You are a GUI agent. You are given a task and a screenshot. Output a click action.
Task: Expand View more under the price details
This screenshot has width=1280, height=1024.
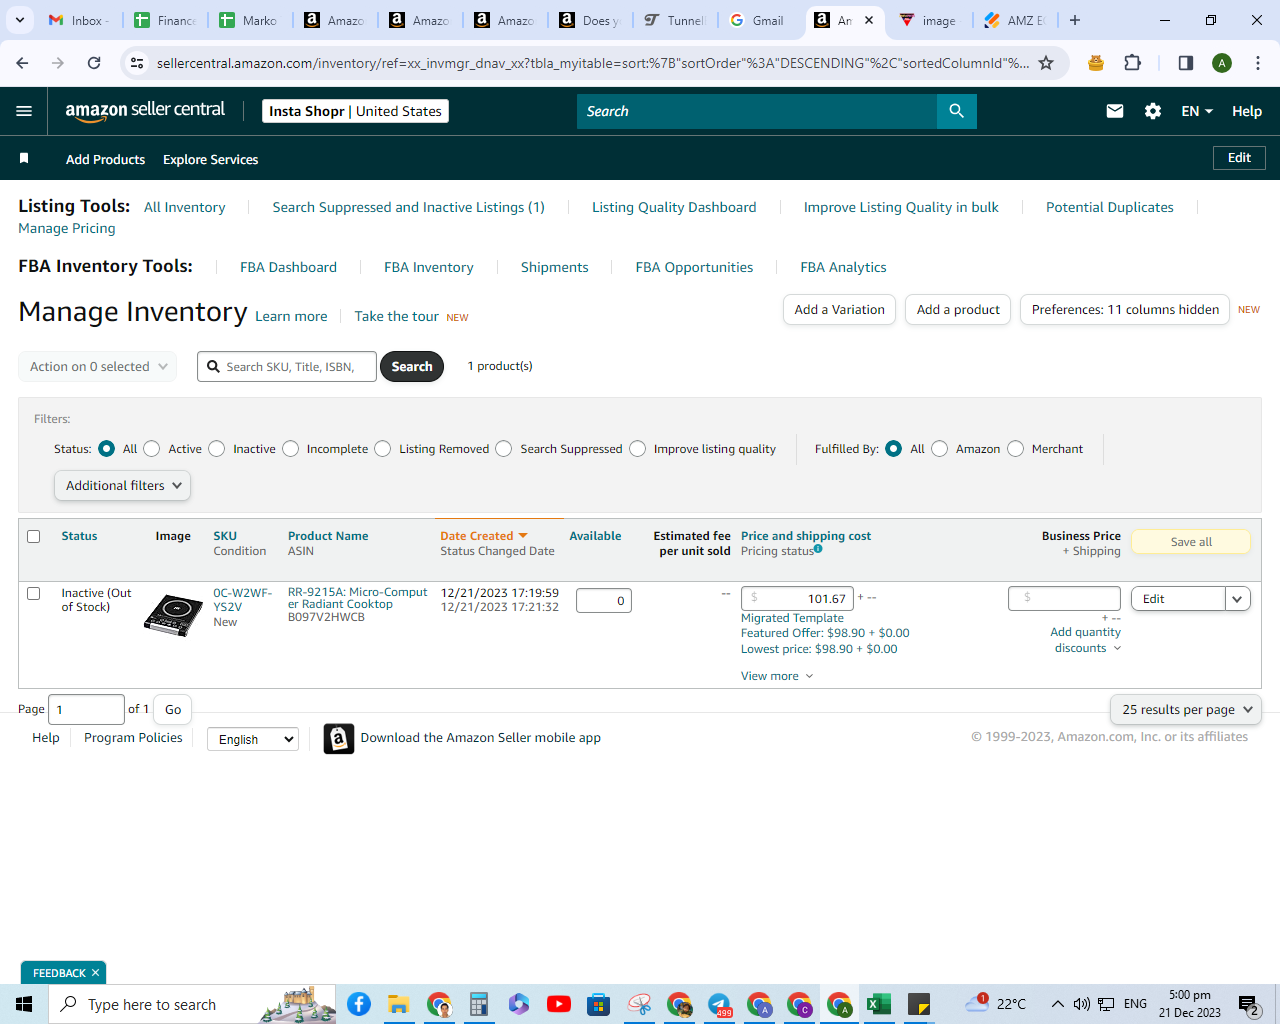pyautogui.click(x=777, y=677)
